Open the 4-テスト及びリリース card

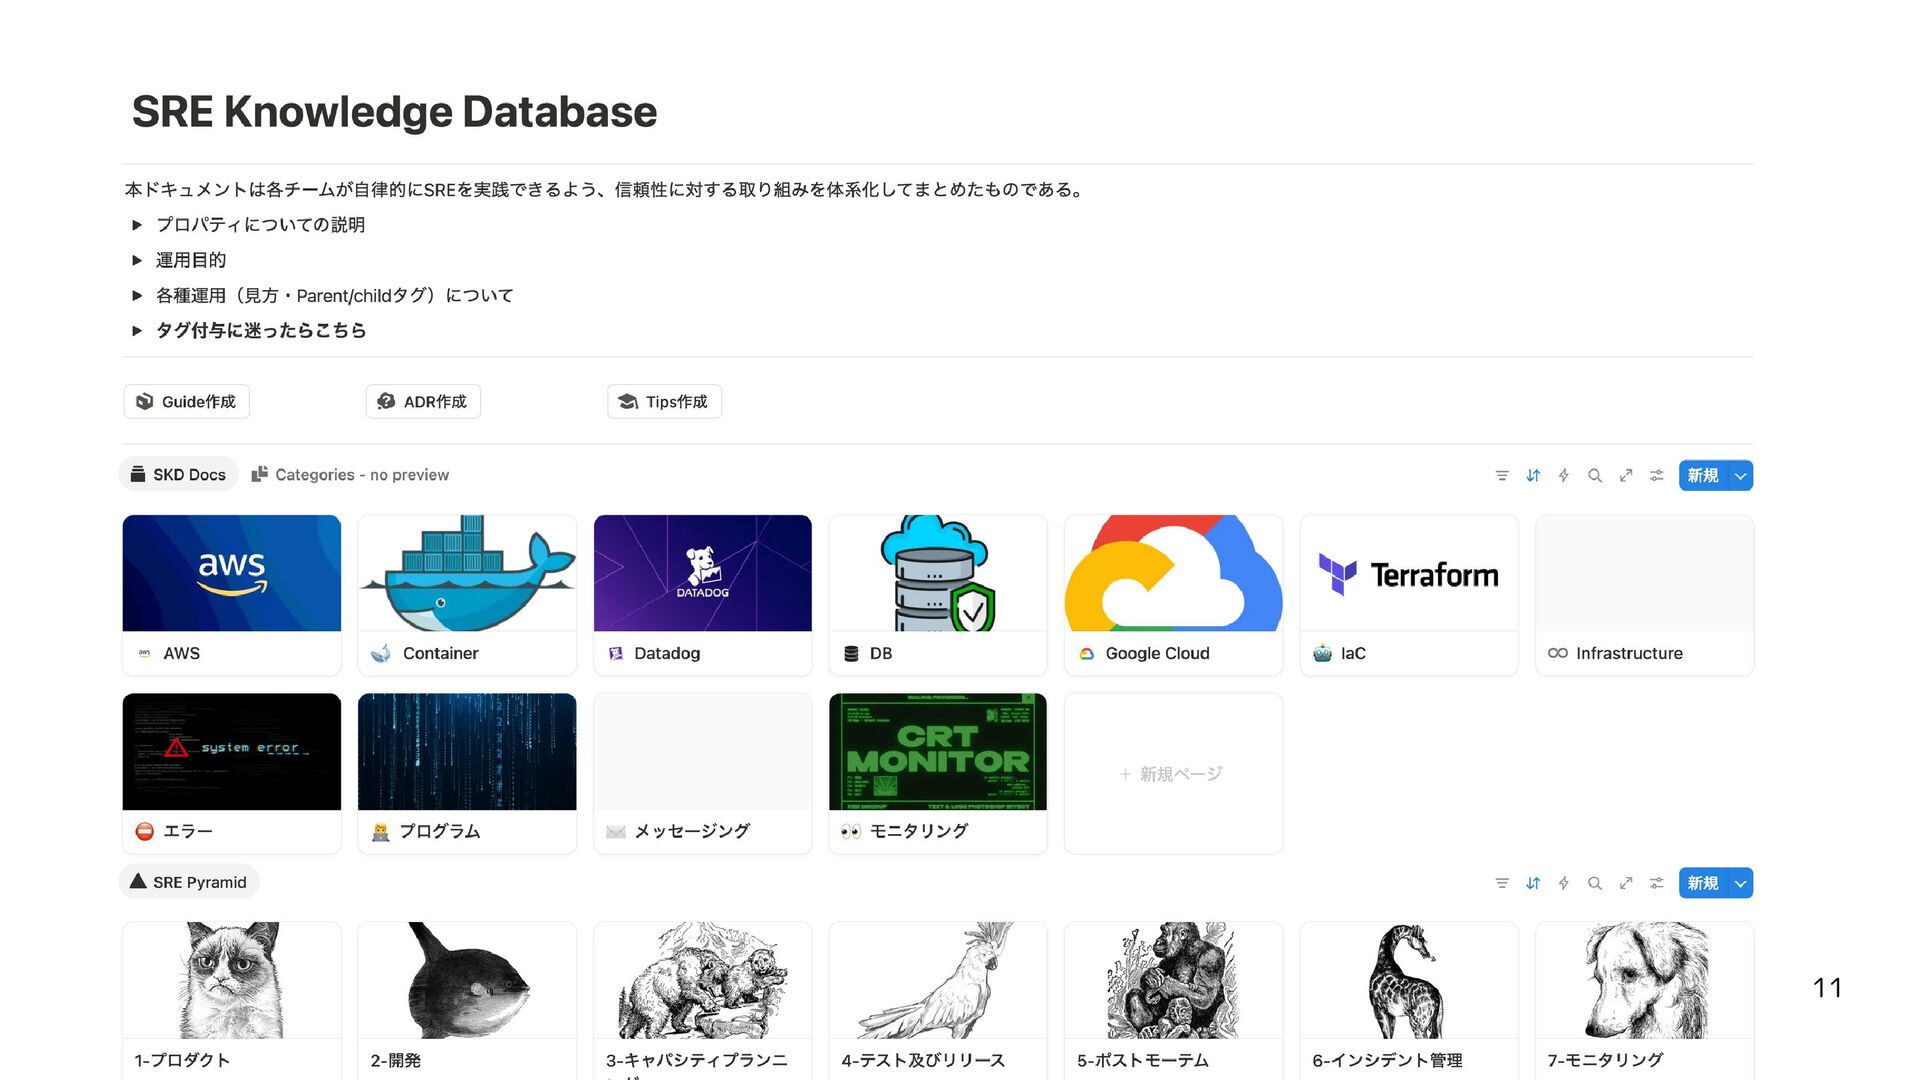click(x=938, y=1000)
